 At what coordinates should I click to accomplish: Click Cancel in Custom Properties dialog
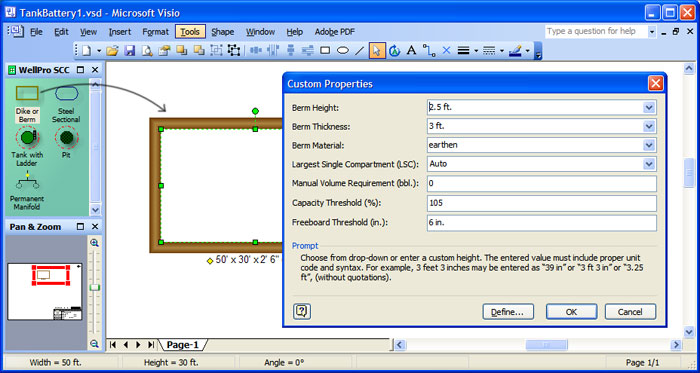[x=630, y=312]
